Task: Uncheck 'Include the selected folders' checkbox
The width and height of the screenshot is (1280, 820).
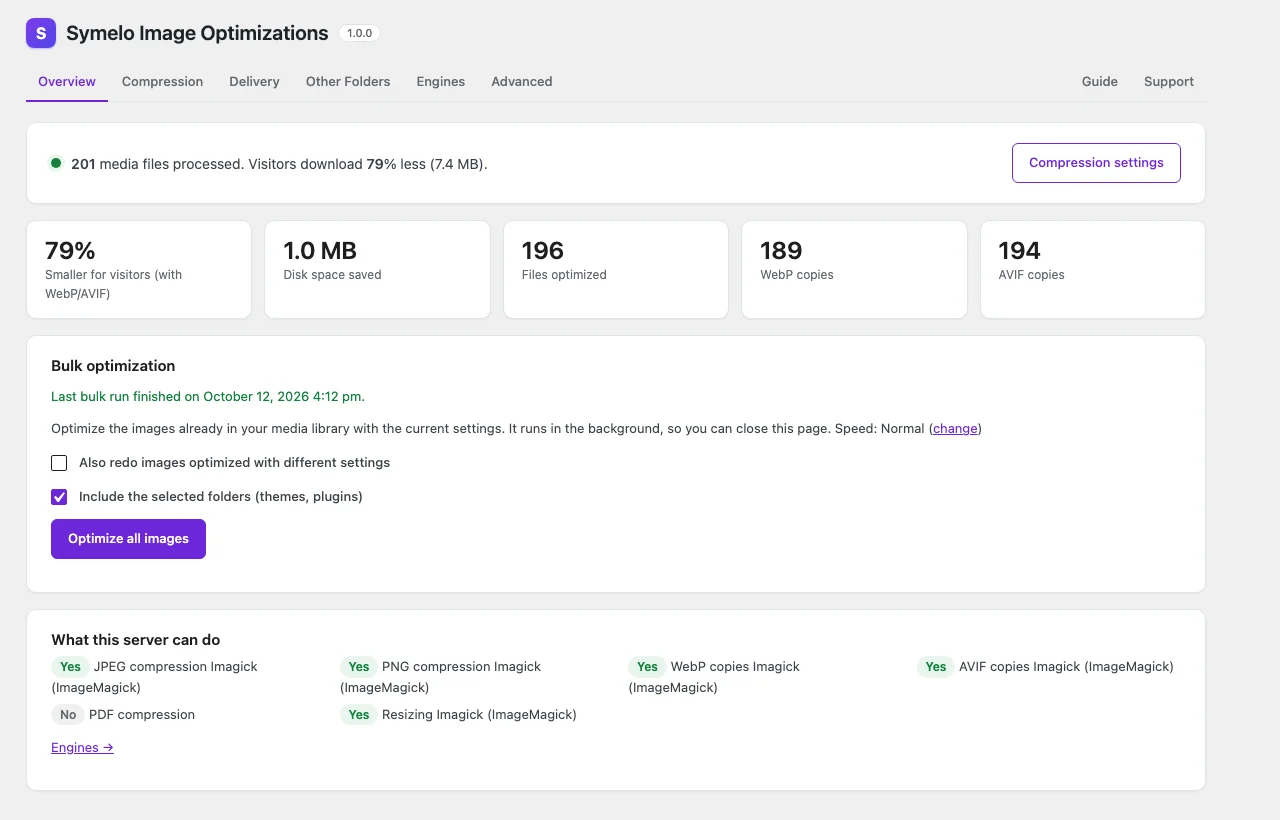Action: pos(59,497)
